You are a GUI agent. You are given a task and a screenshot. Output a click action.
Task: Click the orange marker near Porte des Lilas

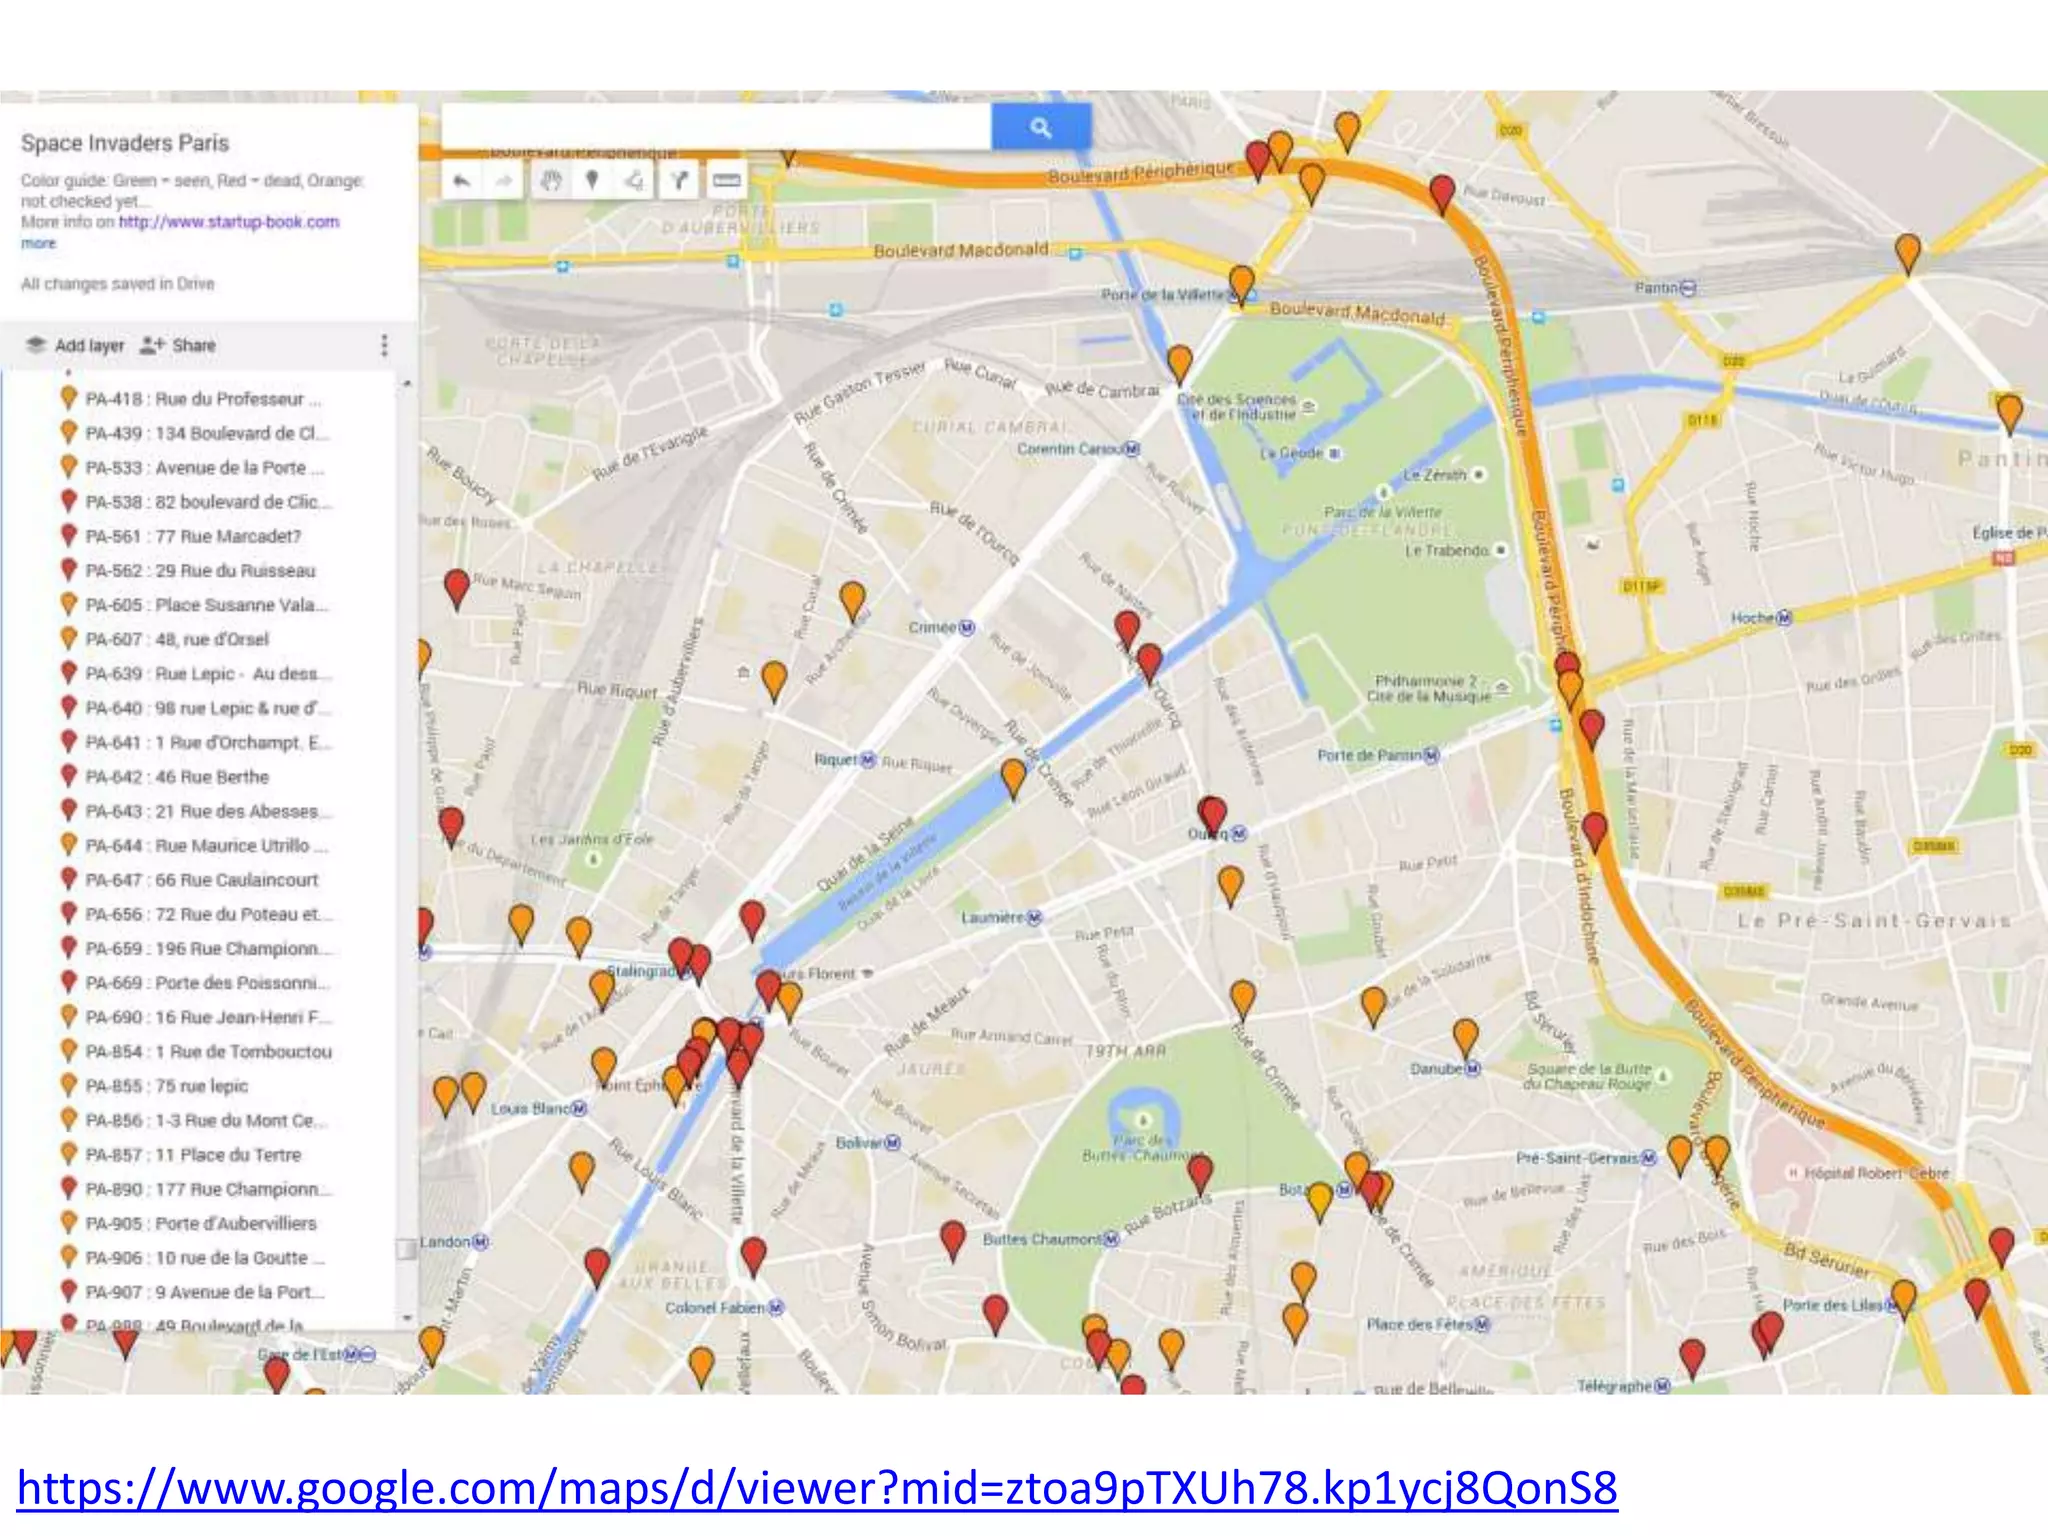[x=1903, y=1299]
